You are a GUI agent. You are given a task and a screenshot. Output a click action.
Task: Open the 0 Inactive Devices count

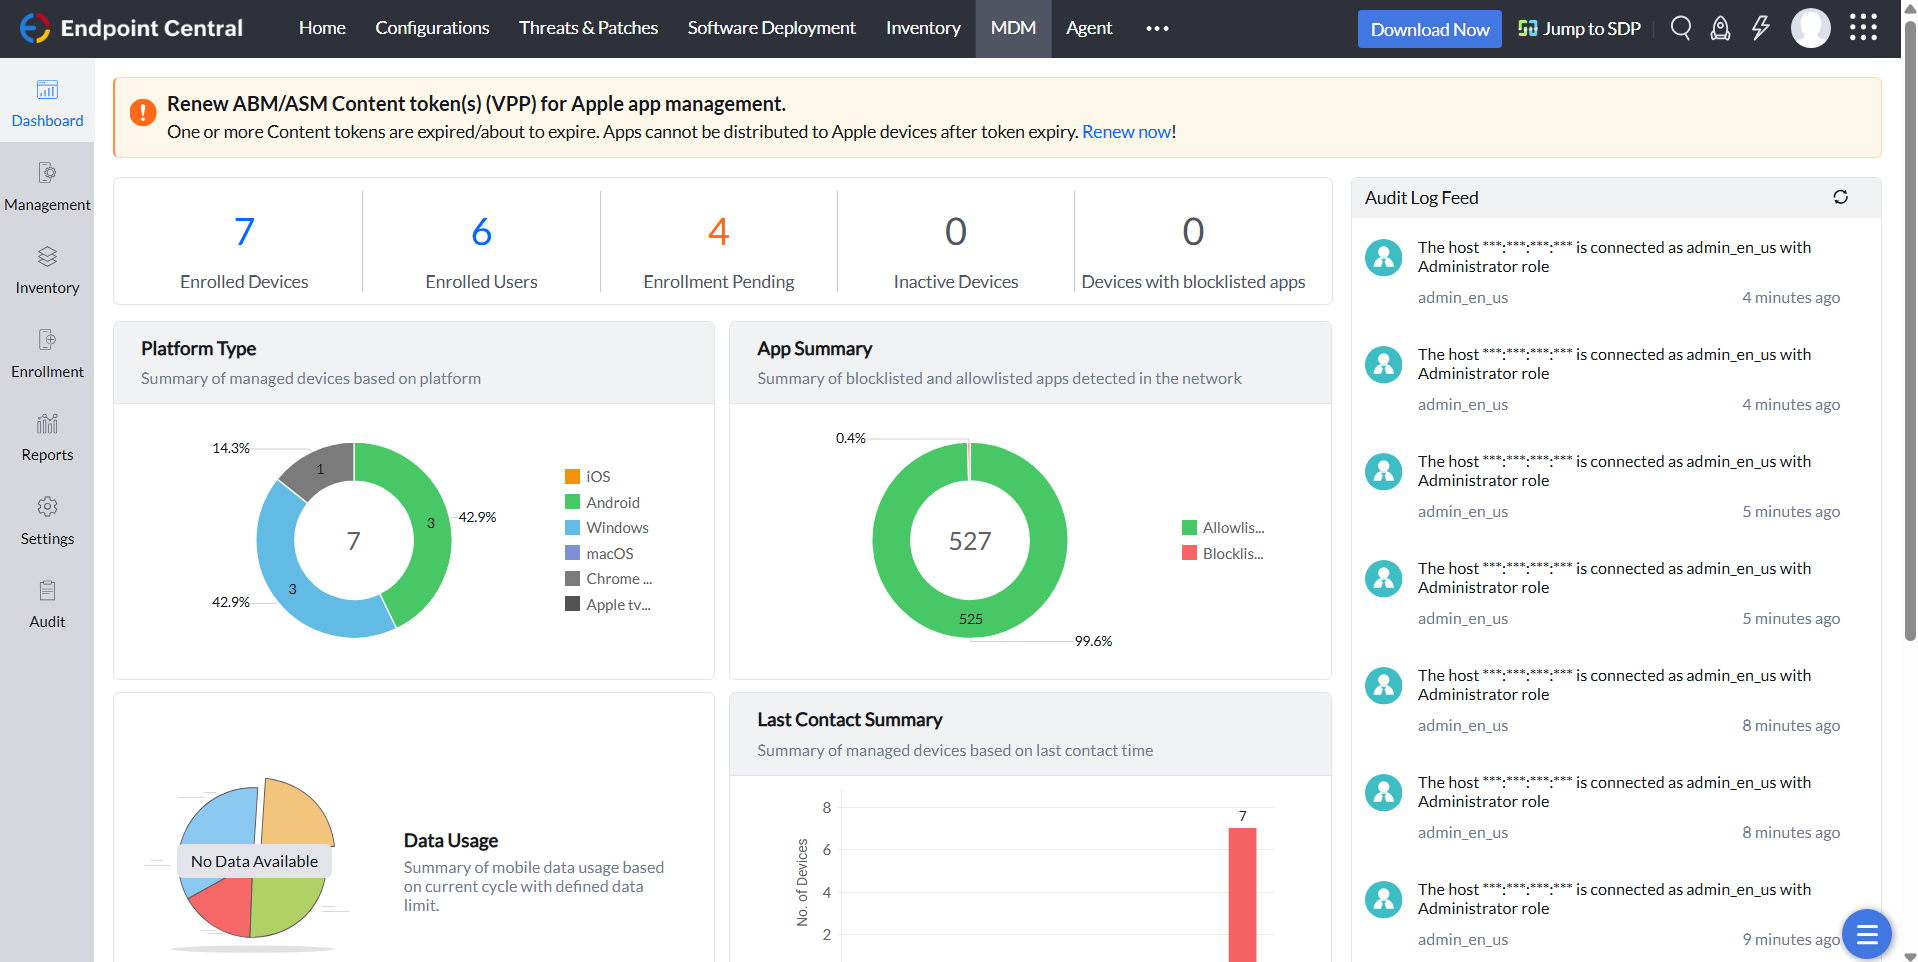tap(955, 232)
